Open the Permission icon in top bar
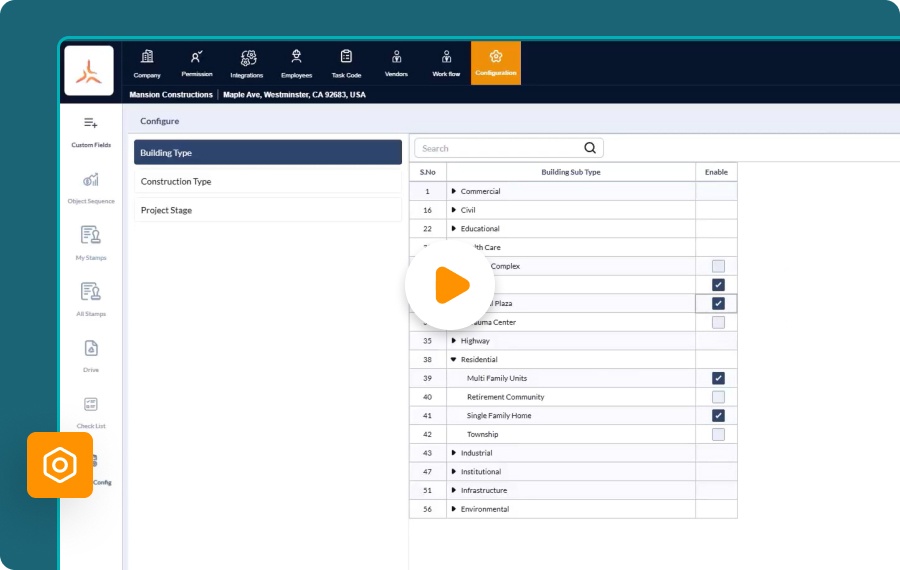This screenshot has width=900, height=570. (x=196, y=56)
